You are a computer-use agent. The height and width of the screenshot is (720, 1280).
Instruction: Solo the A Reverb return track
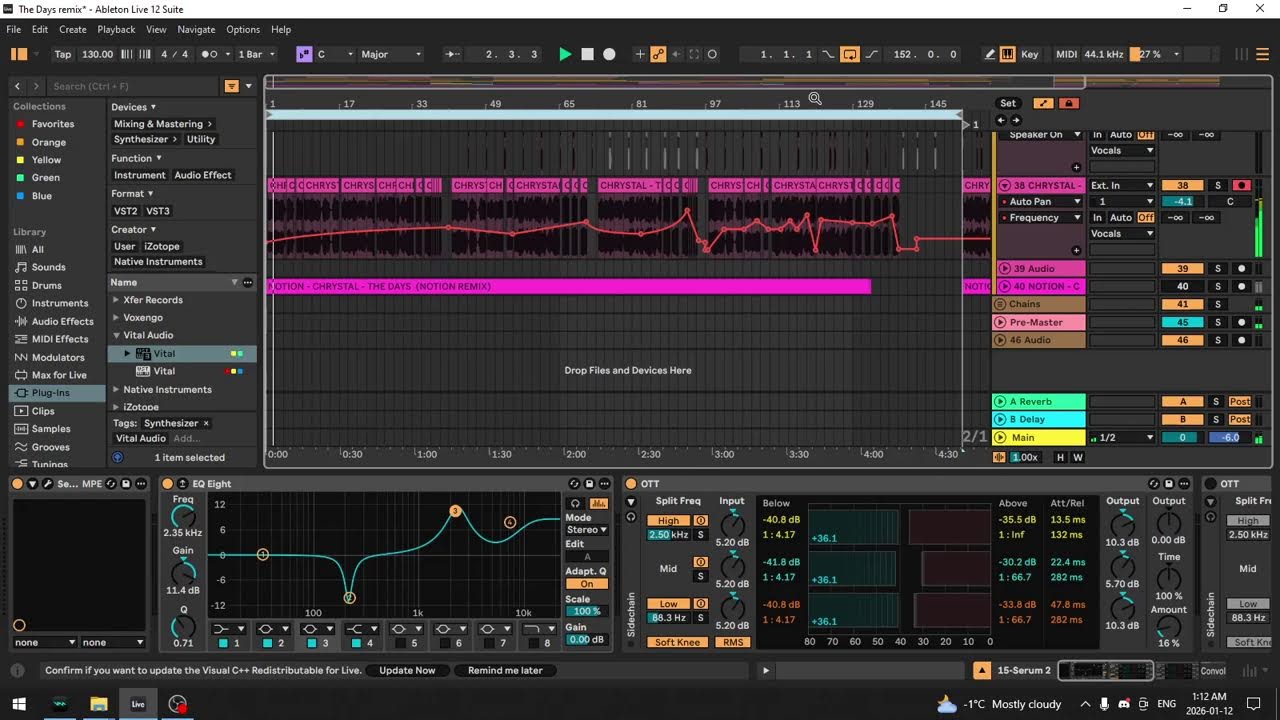(1218, 401)
